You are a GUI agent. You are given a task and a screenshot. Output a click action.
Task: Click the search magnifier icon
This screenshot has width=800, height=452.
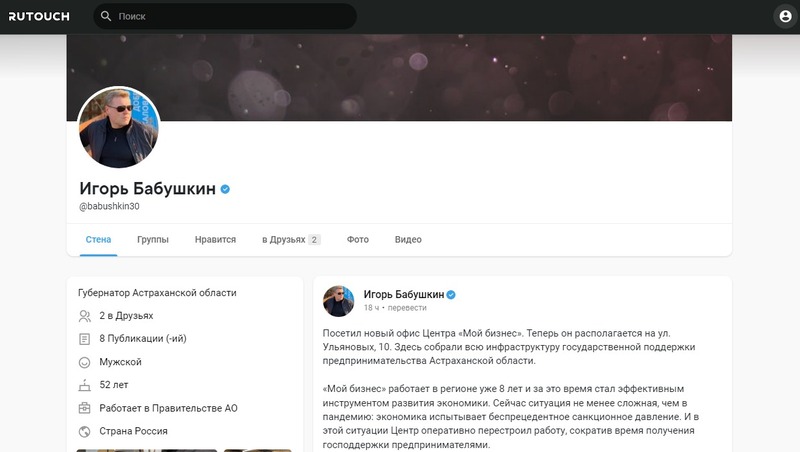(106, 16)
